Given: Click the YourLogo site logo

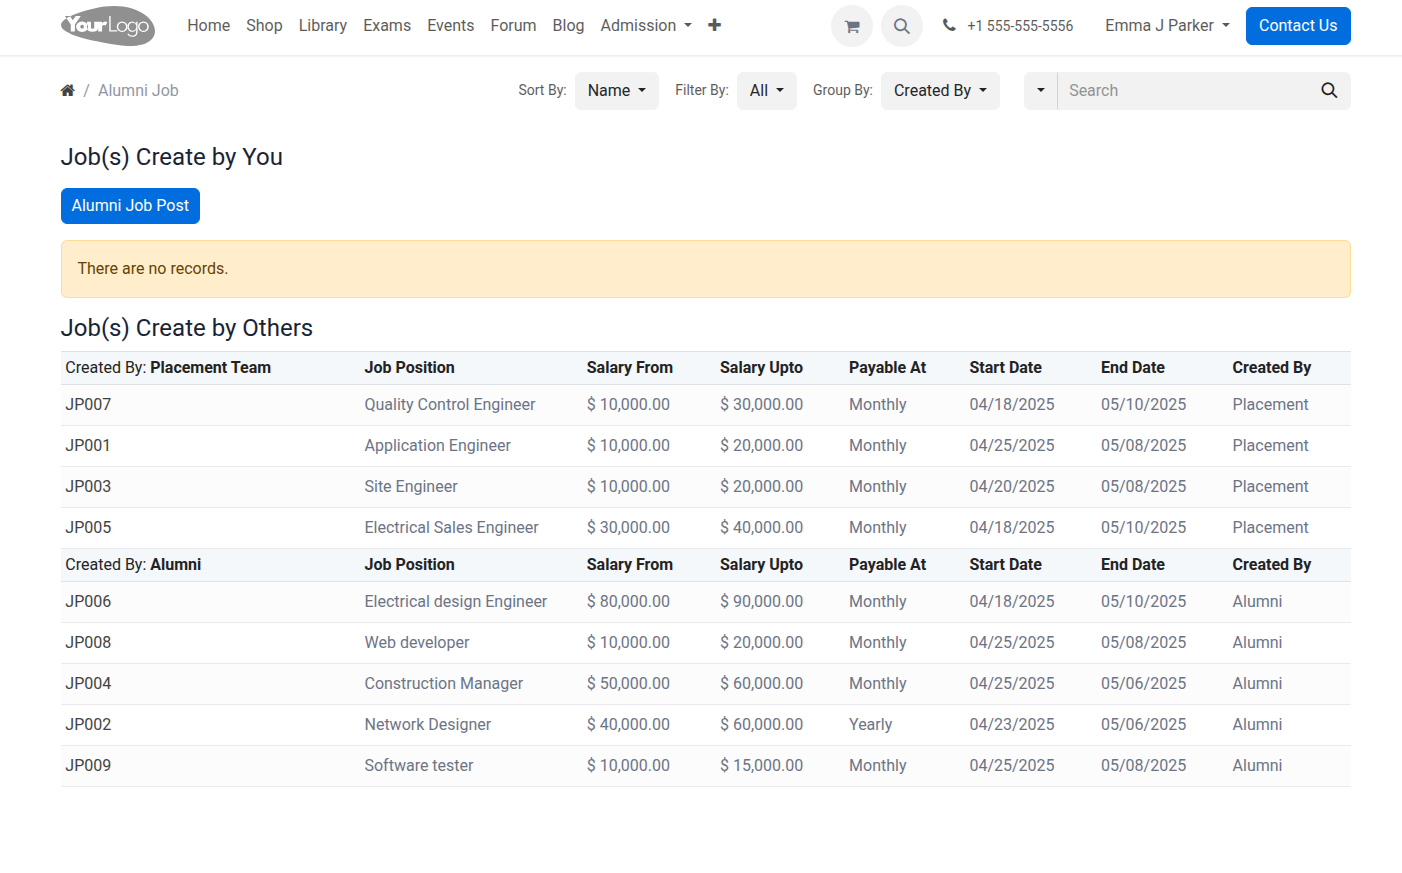Looking at the screenshot, I should pyautogui.click(x=108, y=26).
